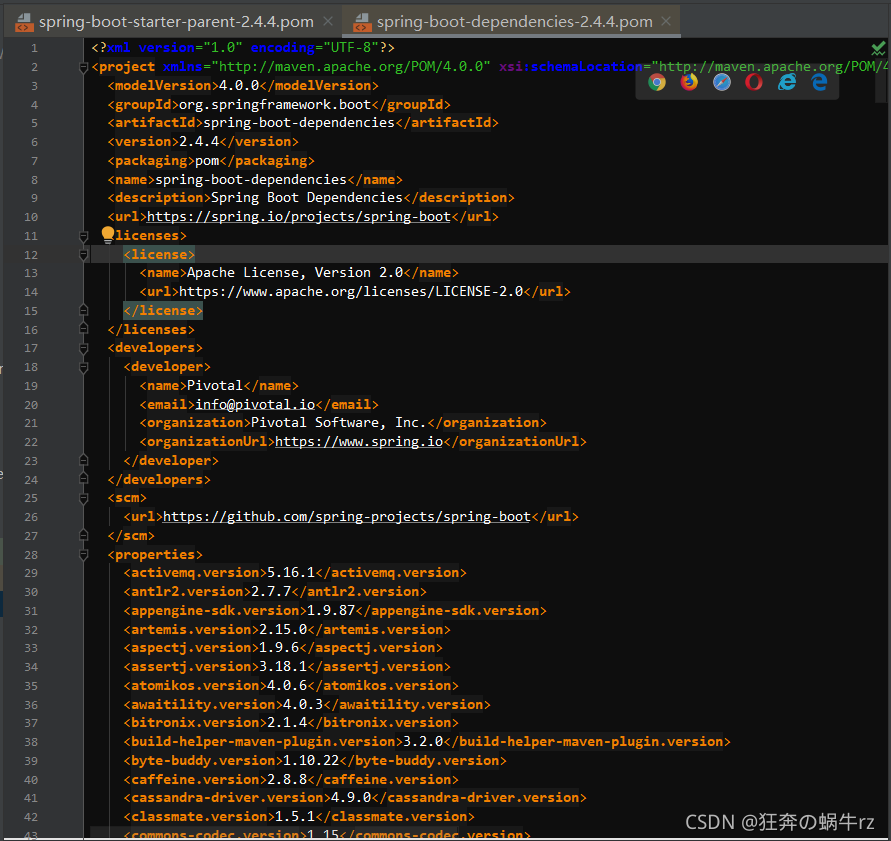891x841 pixels.
Task: Click the version 2.4.4 value
Action: coord(199,141)
